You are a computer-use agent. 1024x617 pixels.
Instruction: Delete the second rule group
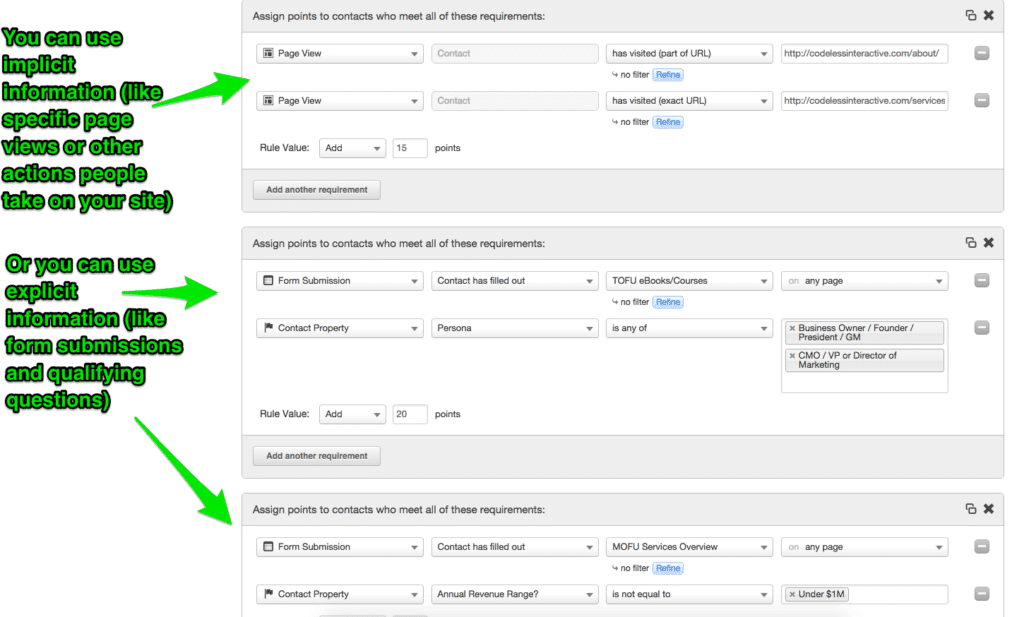[x=988, y=242]
